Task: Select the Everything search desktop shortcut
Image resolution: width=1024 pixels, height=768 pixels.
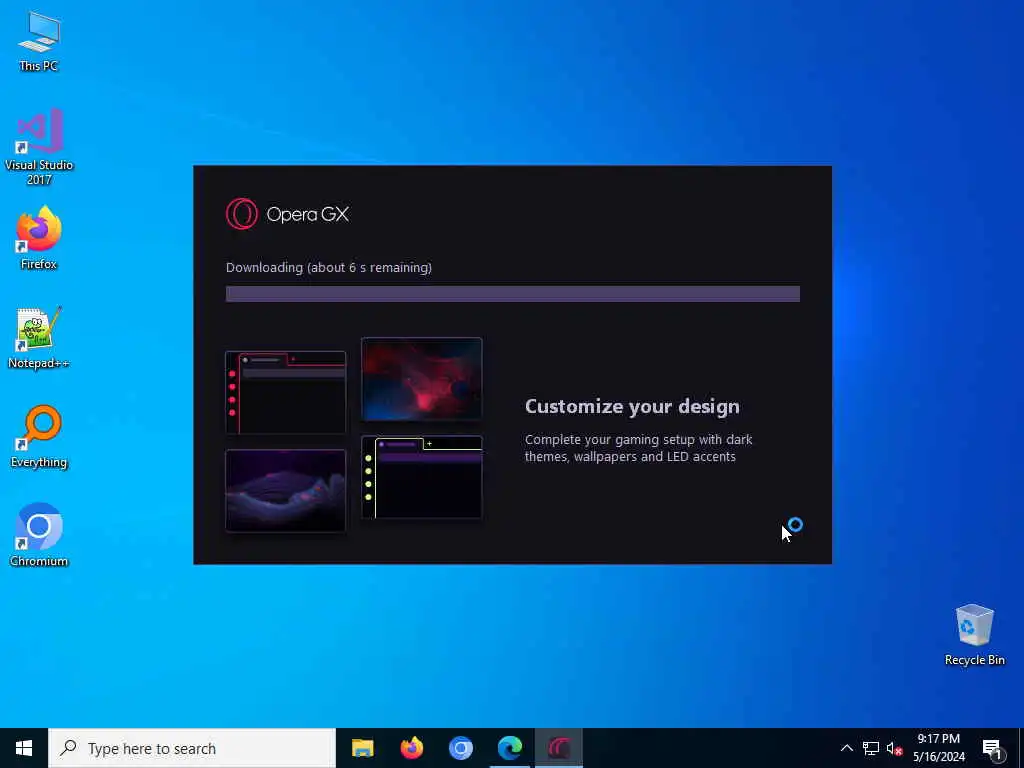Action: pos(39,436)
